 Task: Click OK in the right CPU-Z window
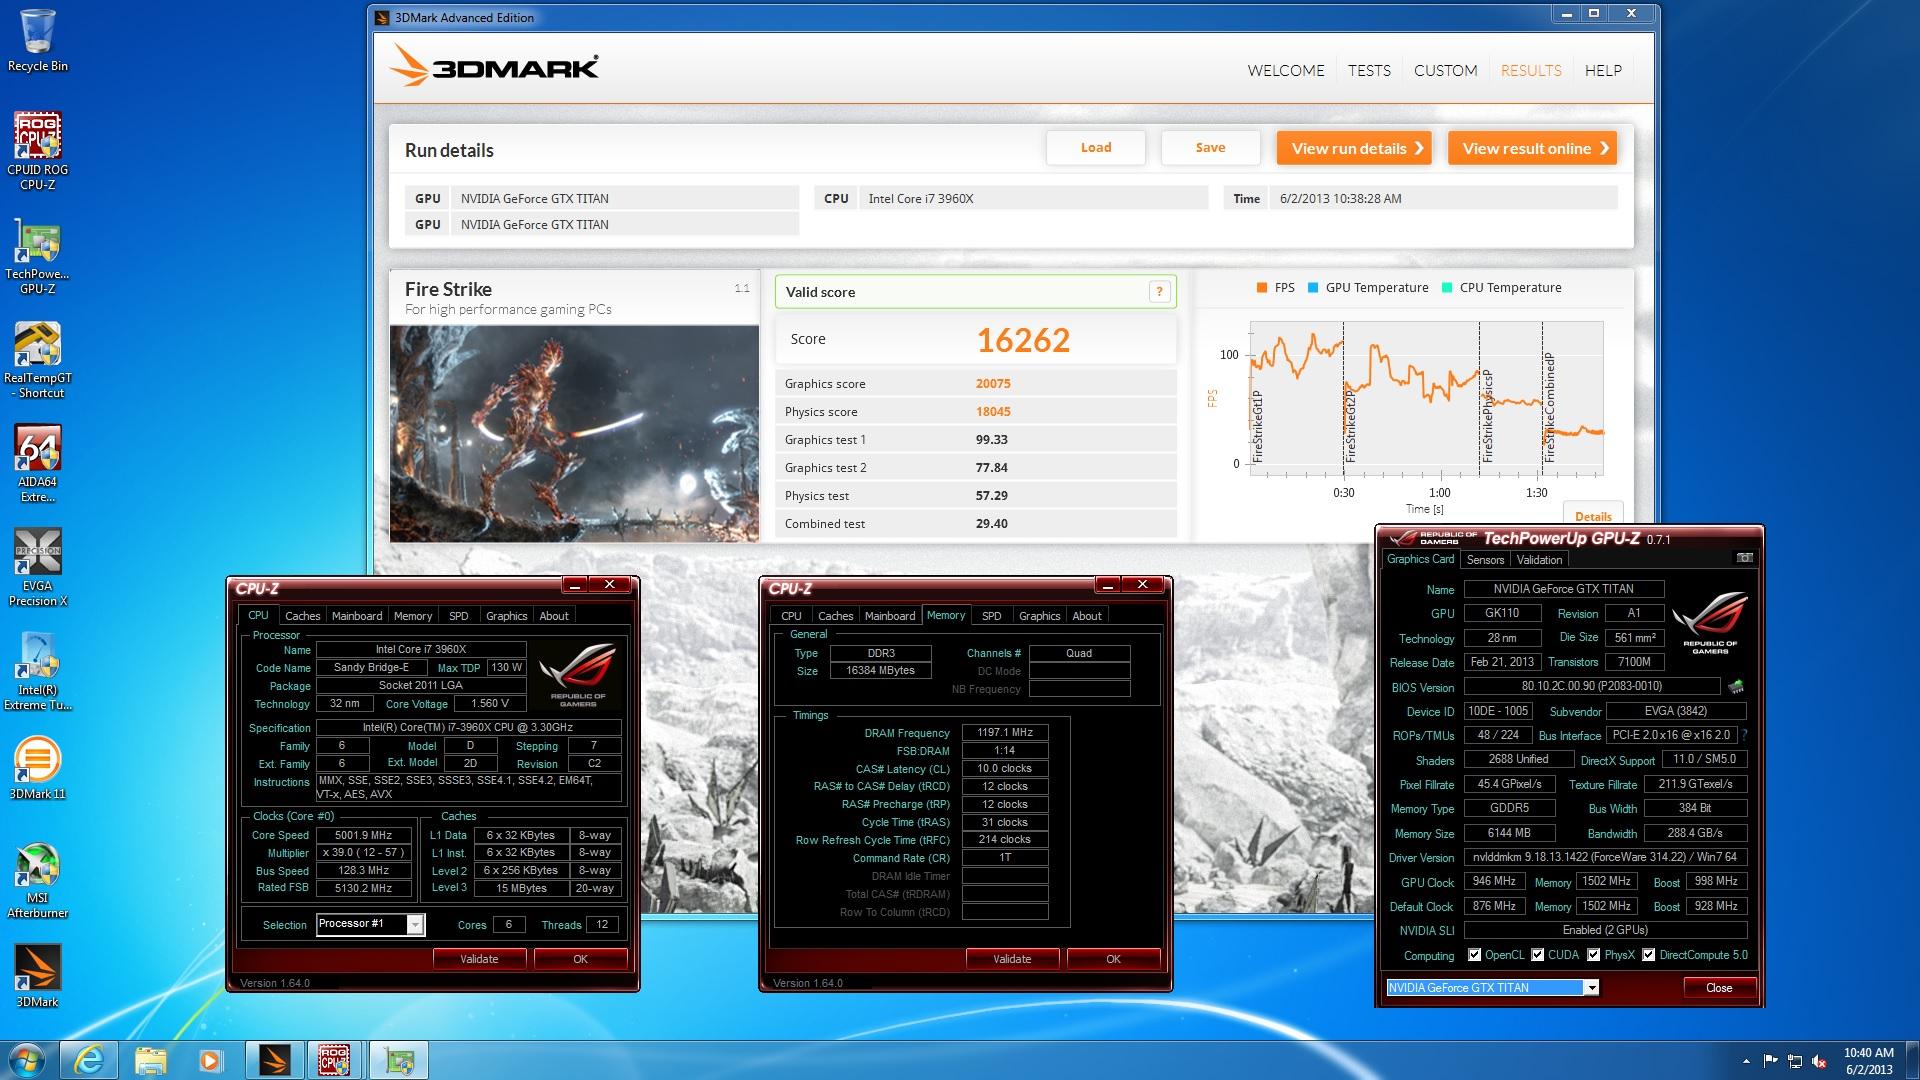[x=1113, y=959]
